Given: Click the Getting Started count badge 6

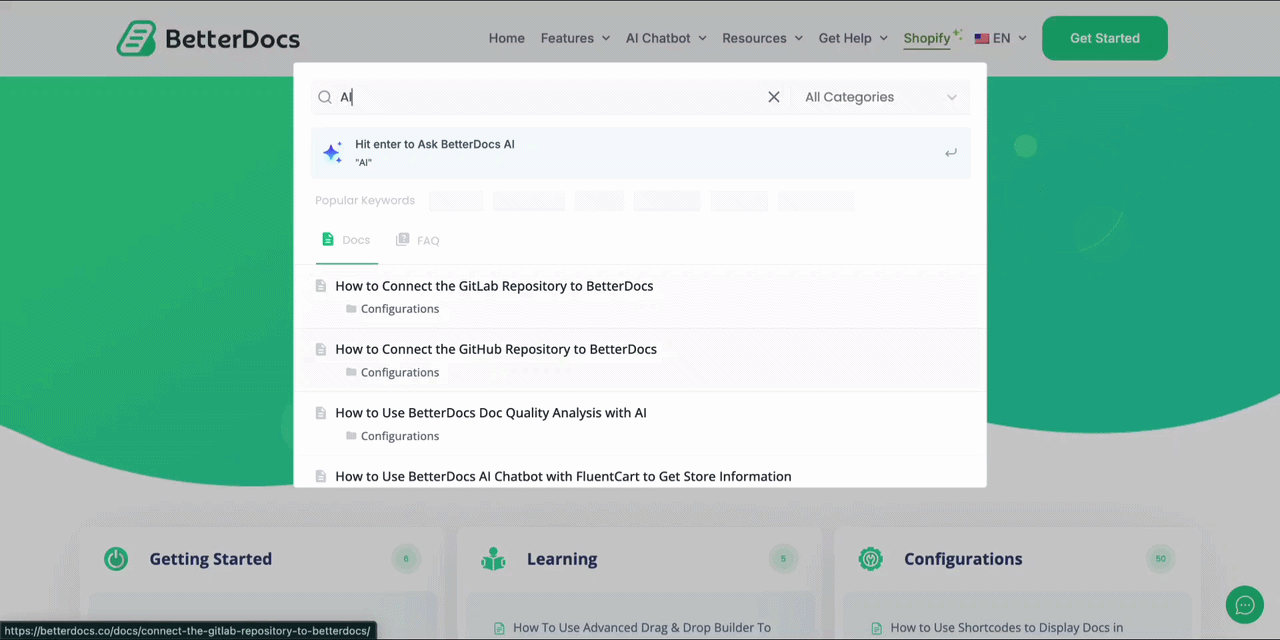Looking at the screenshot, I should click(406, 559).
